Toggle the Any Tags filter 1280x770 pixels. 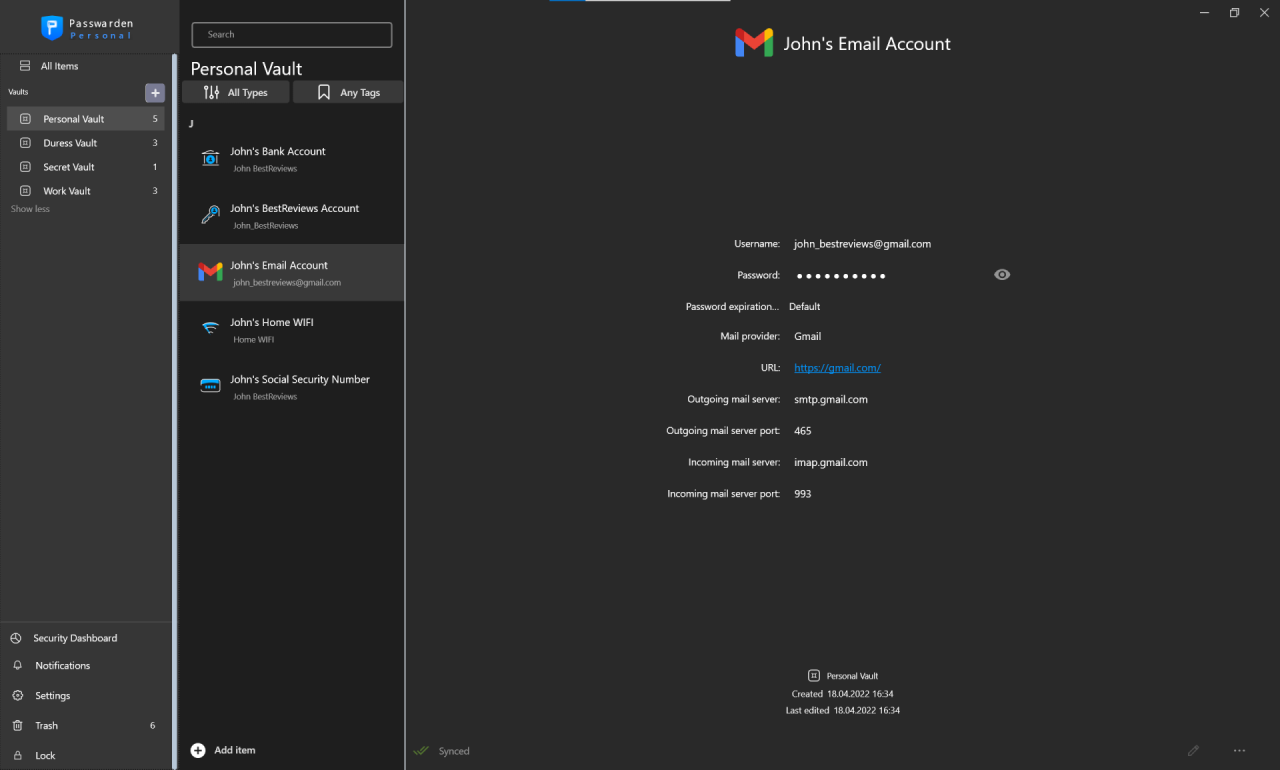[x=347, y=91]
